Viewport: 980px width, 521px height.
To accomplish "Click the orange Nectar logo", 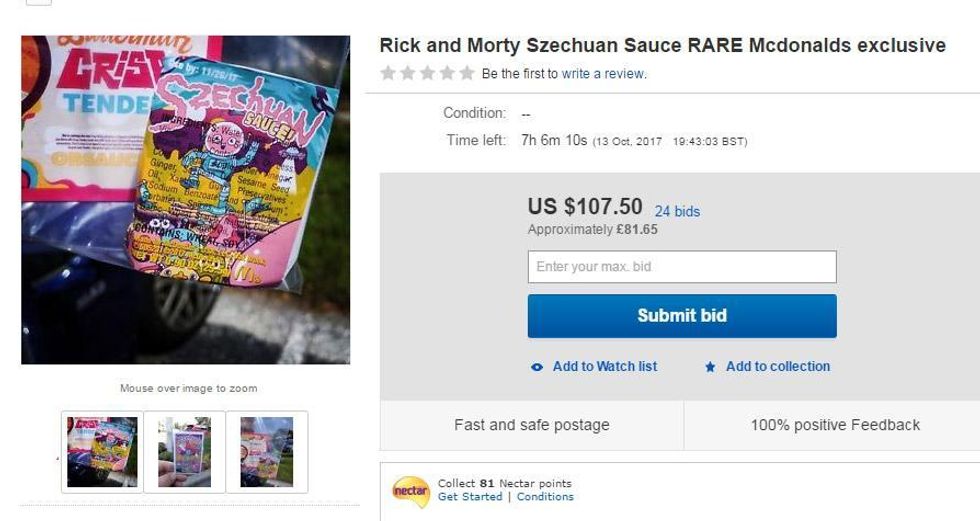I will 411,491.
